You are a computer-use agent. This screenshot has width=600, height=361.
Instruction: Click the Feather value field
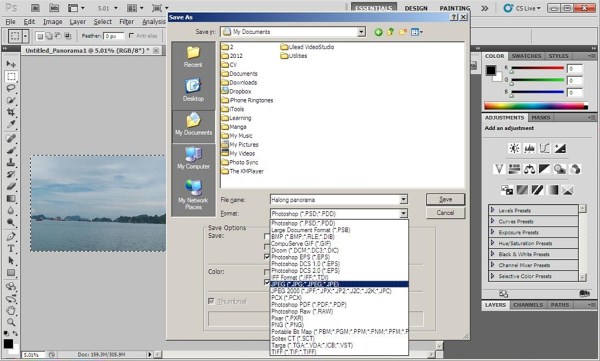click(x=114, y=36)
